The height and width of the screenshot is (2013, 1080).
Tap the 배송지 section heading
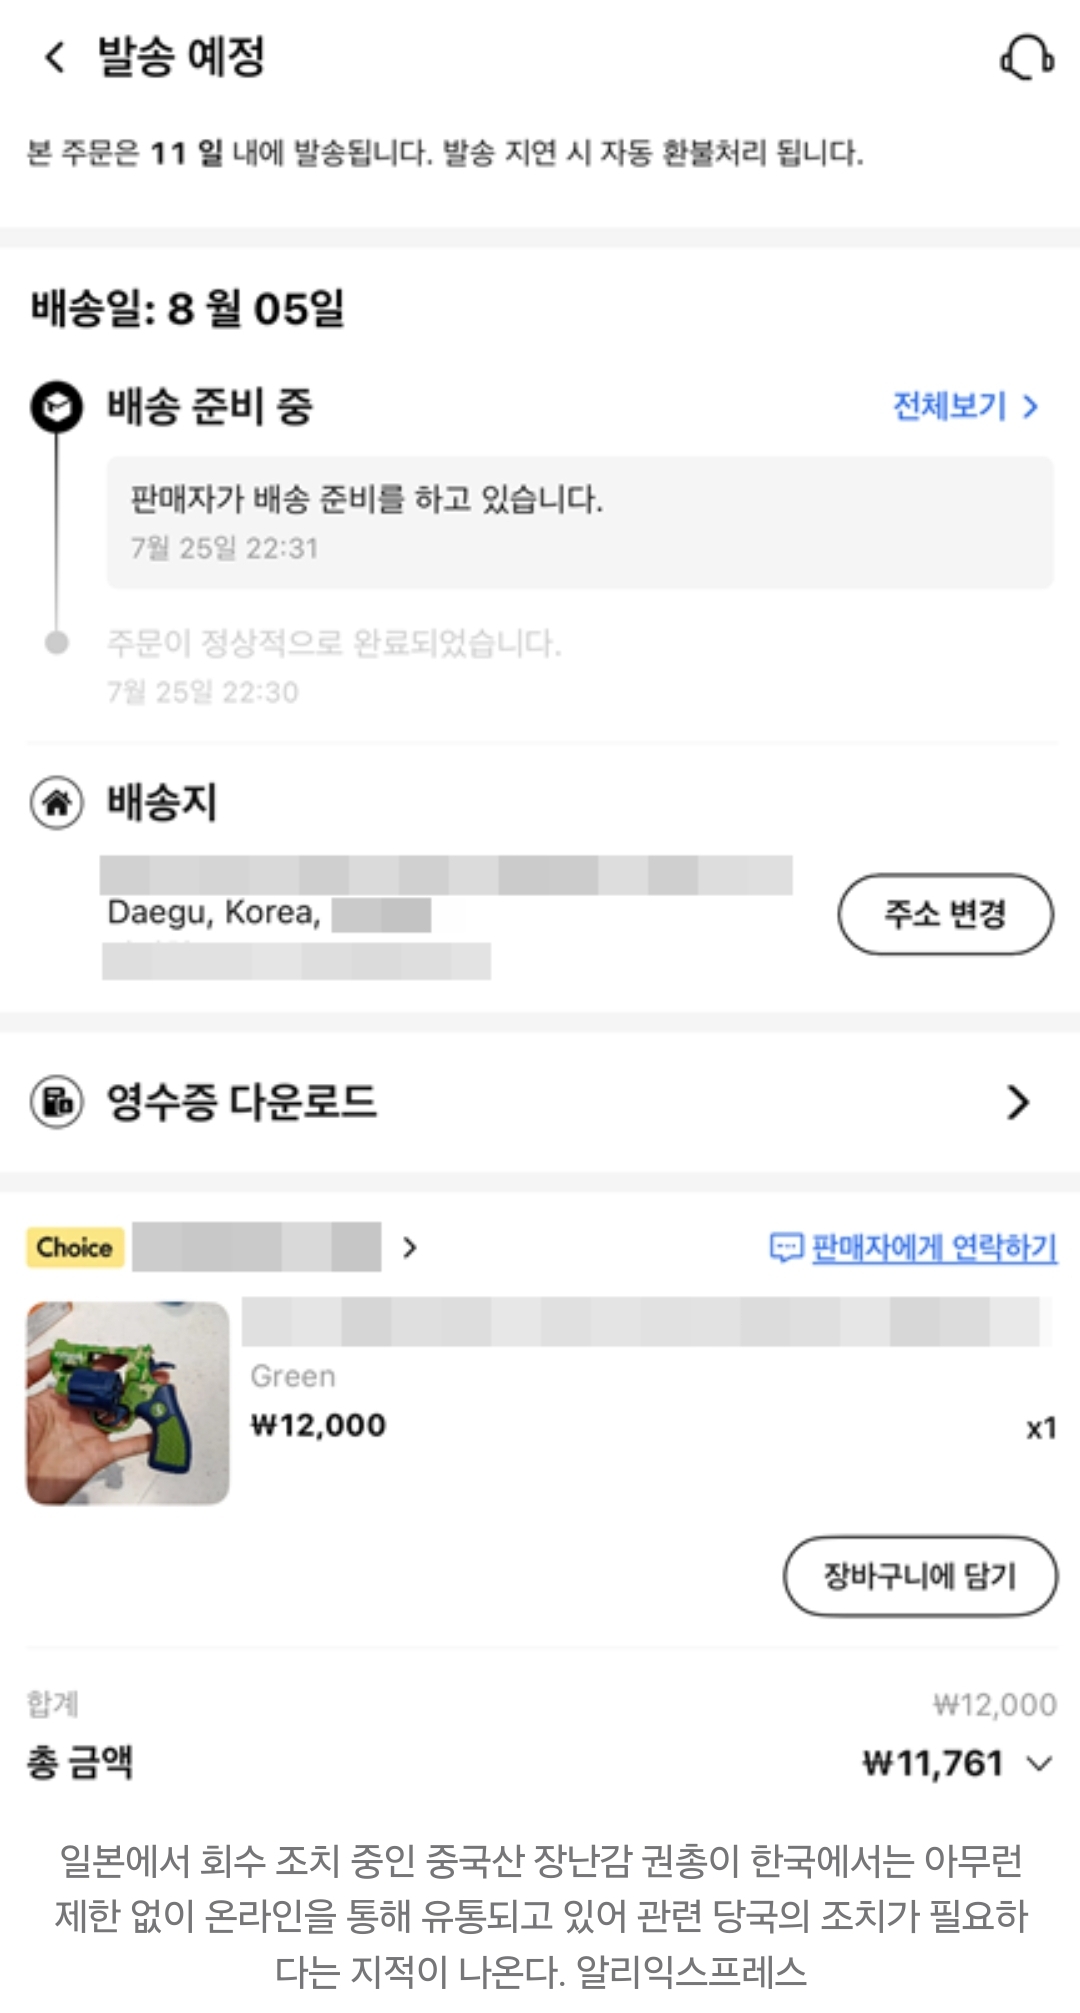click(162, 803)
